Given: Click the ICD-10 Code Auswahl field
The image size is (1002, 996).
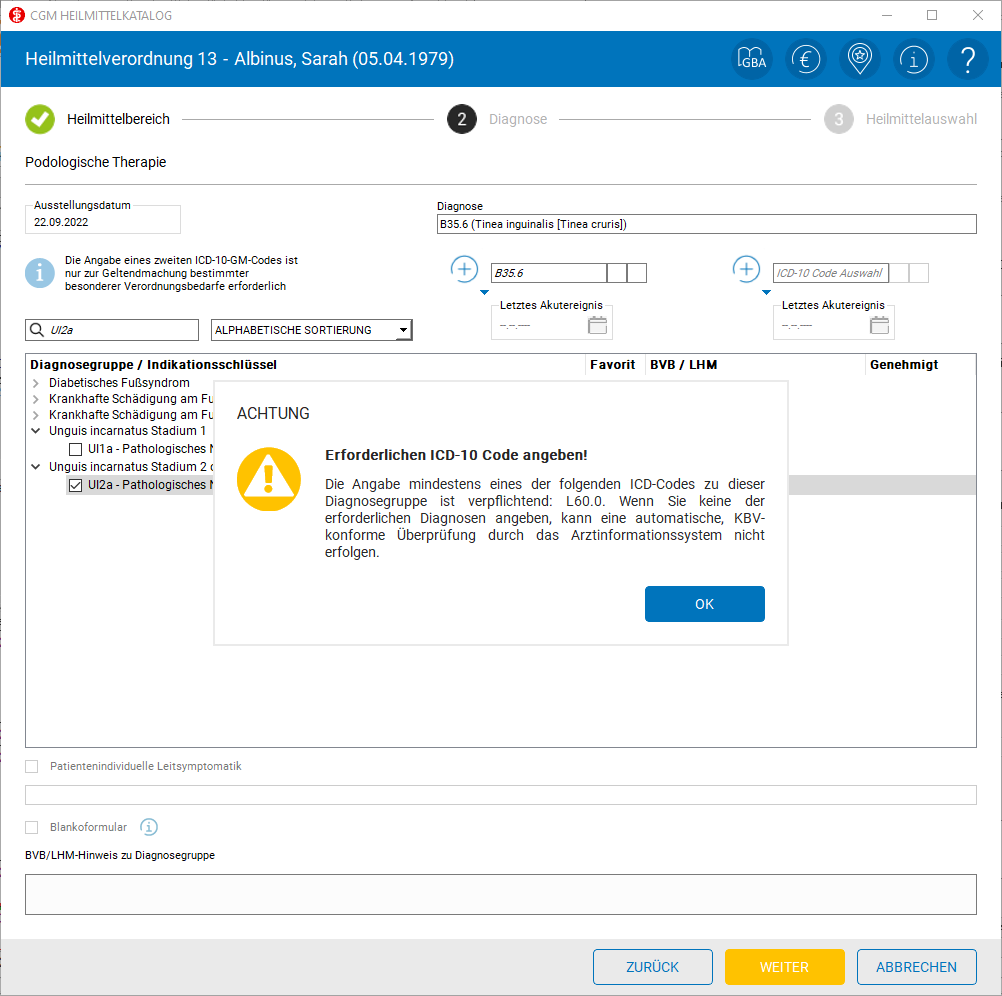Looking at the screenshot, I should (x=830, y=273).
